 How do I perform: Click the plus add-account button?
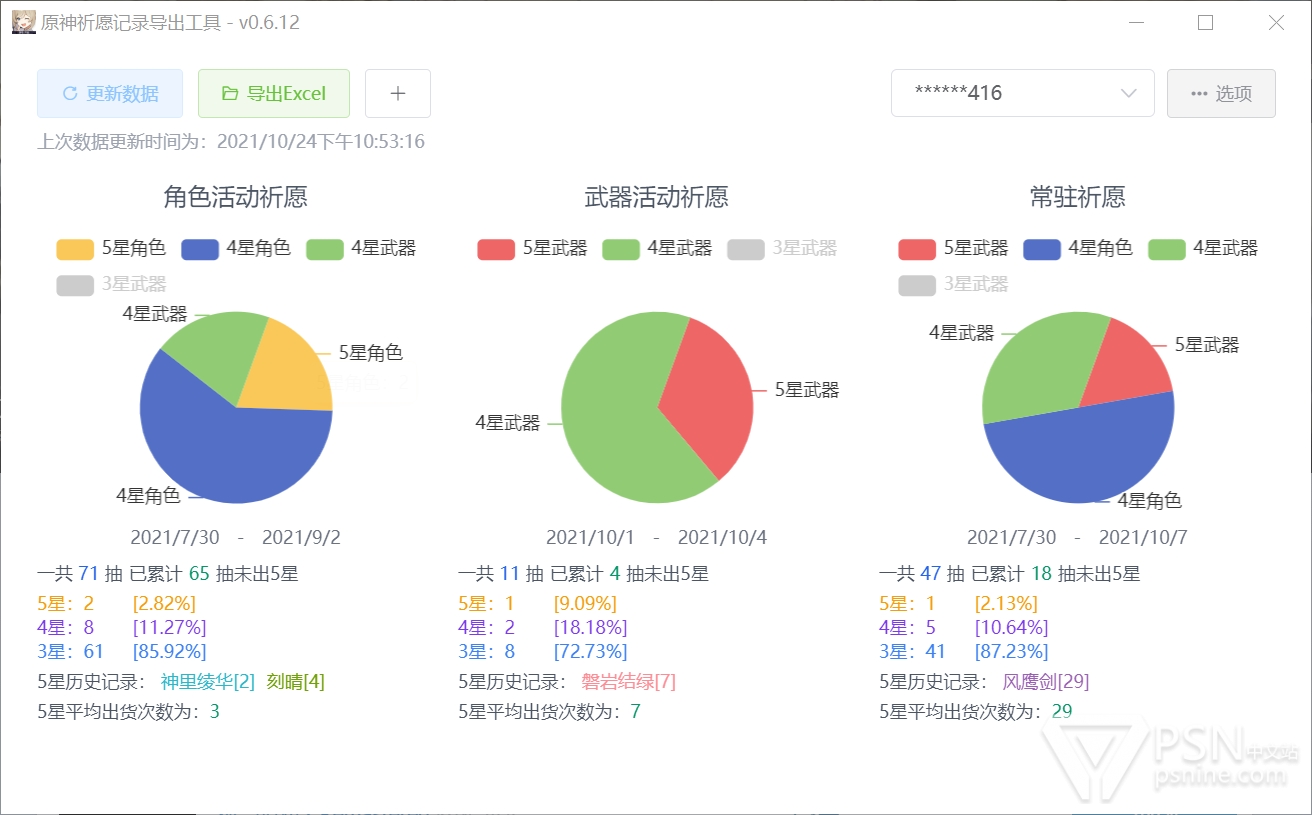pos(398,93)
